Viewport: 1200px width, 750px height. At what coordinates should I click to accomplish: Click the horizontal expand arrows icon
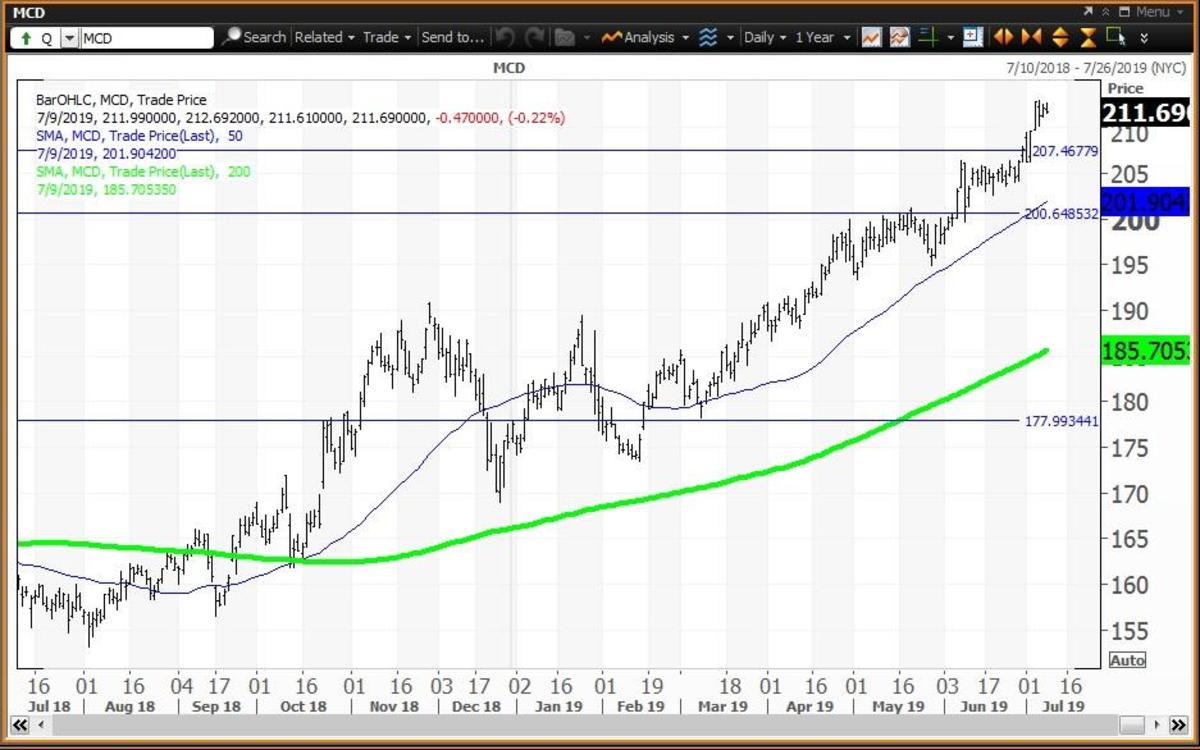(1003, 37)
